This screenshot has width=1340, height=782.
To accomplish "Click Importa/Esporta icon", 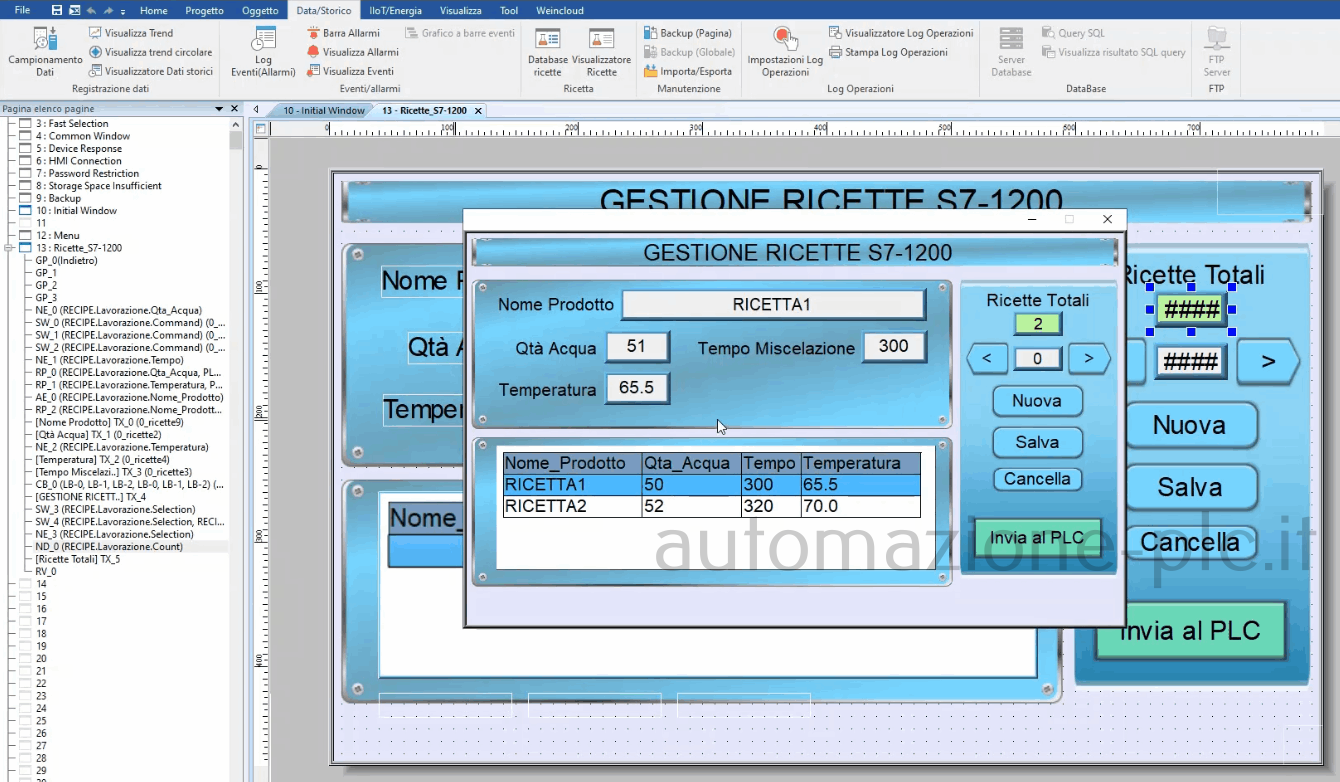I will point(650,71).
